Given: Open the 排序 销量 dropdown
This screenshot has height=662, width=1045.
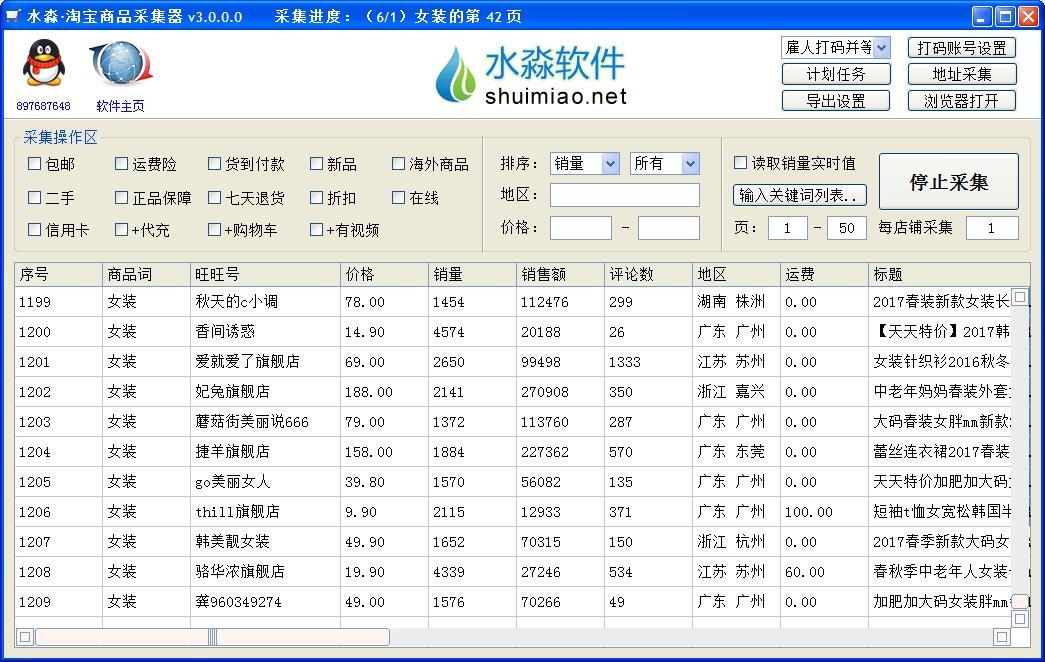Looking at the screenshot, I should click(x=584, y=163).
